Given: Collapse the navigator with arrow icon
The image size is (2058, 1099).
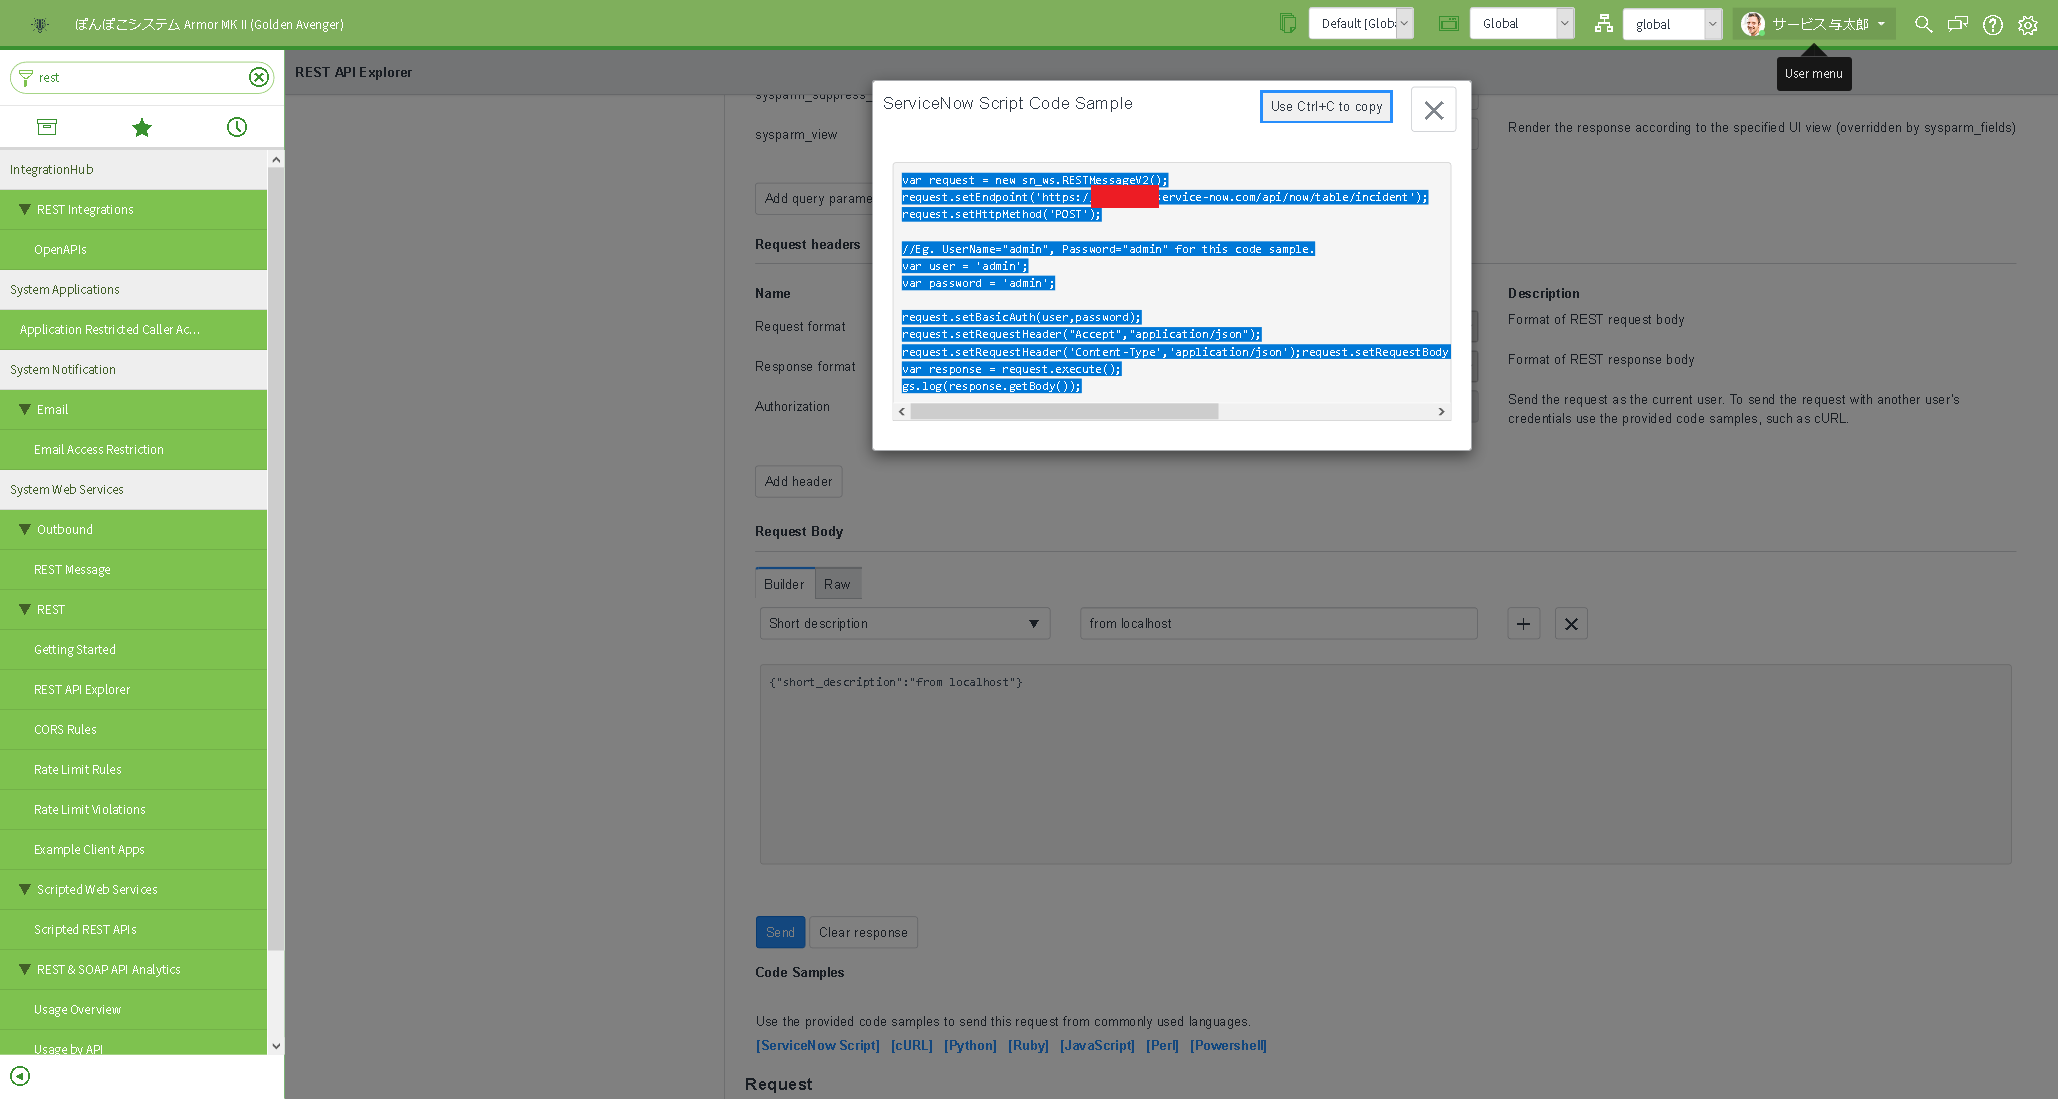Looking at the screenshot, I should (x=20, y=1076).
